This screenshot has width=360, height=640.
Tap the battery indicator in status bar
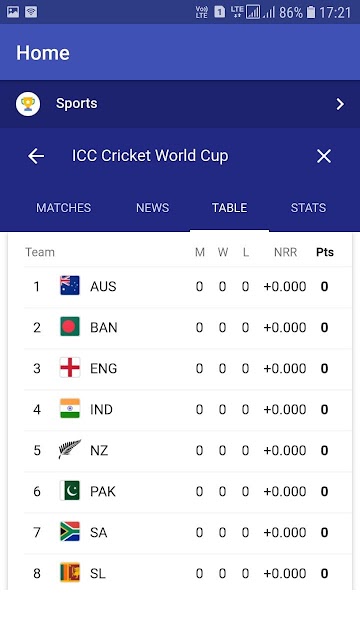click(x=311, y=12)
